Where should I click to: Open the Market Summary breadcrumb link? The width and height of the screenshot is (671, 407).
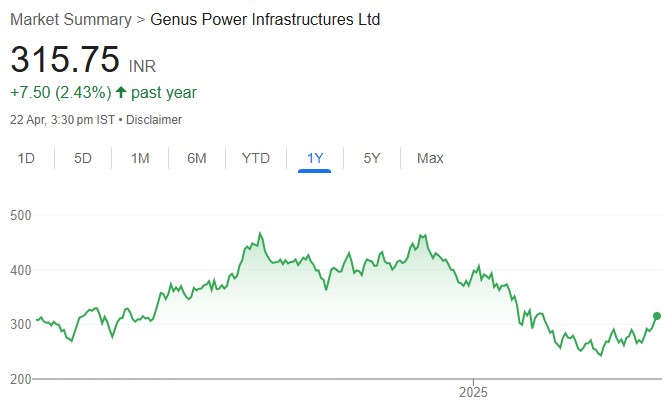click(70, 20)
